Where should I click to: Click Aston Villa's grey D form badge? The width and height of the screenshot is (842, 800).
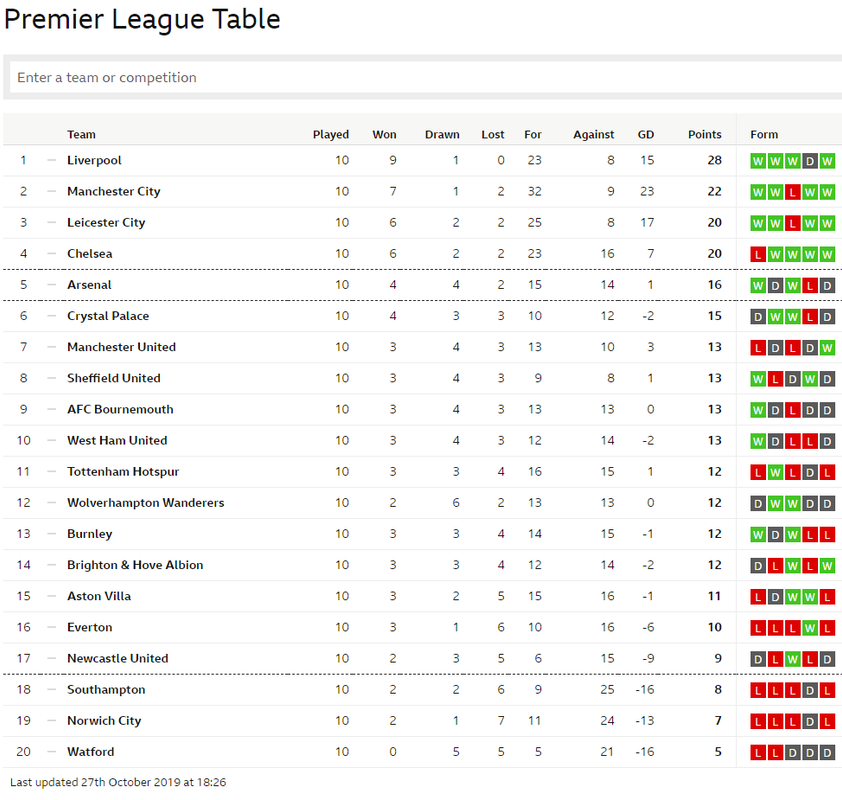coord(775,597)
